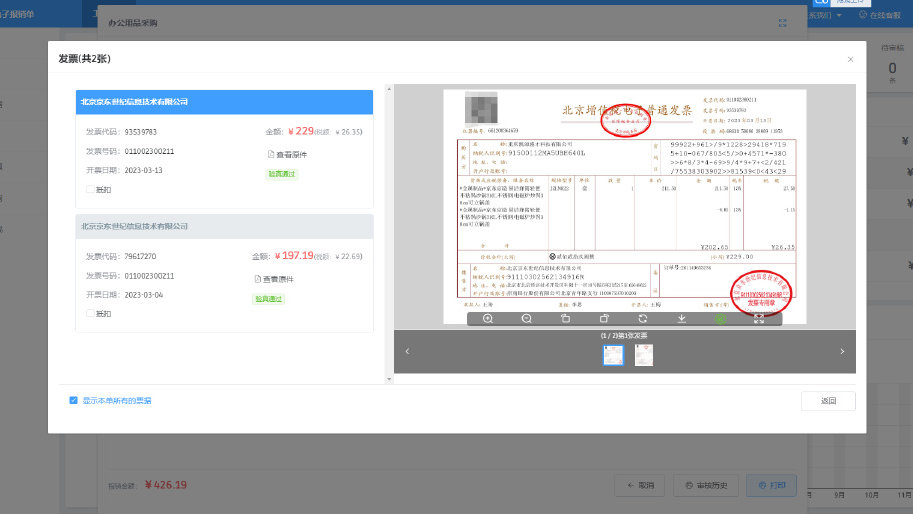The height and width of the screenshot is (514, 913).
Task: Select the second invoice card header
Action: pos(224,226)
